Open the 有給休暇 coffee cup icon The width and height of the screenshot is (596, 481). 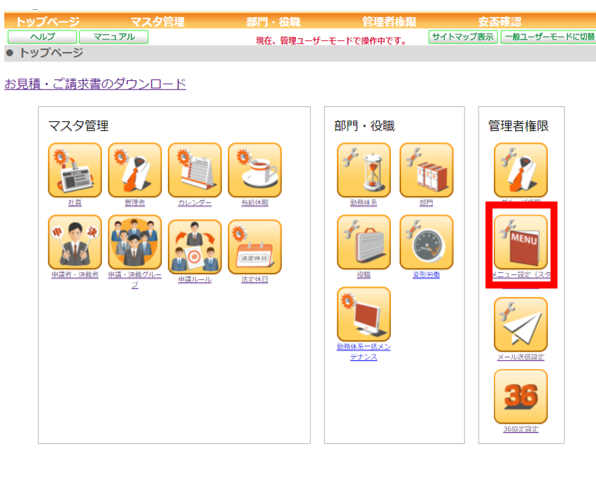[255, 170]
